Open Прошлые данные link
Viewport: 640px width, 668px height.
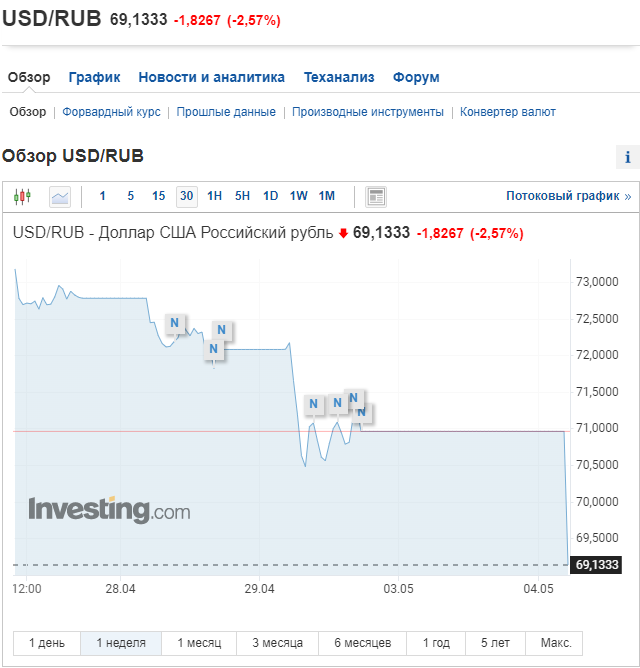point(226,112)
